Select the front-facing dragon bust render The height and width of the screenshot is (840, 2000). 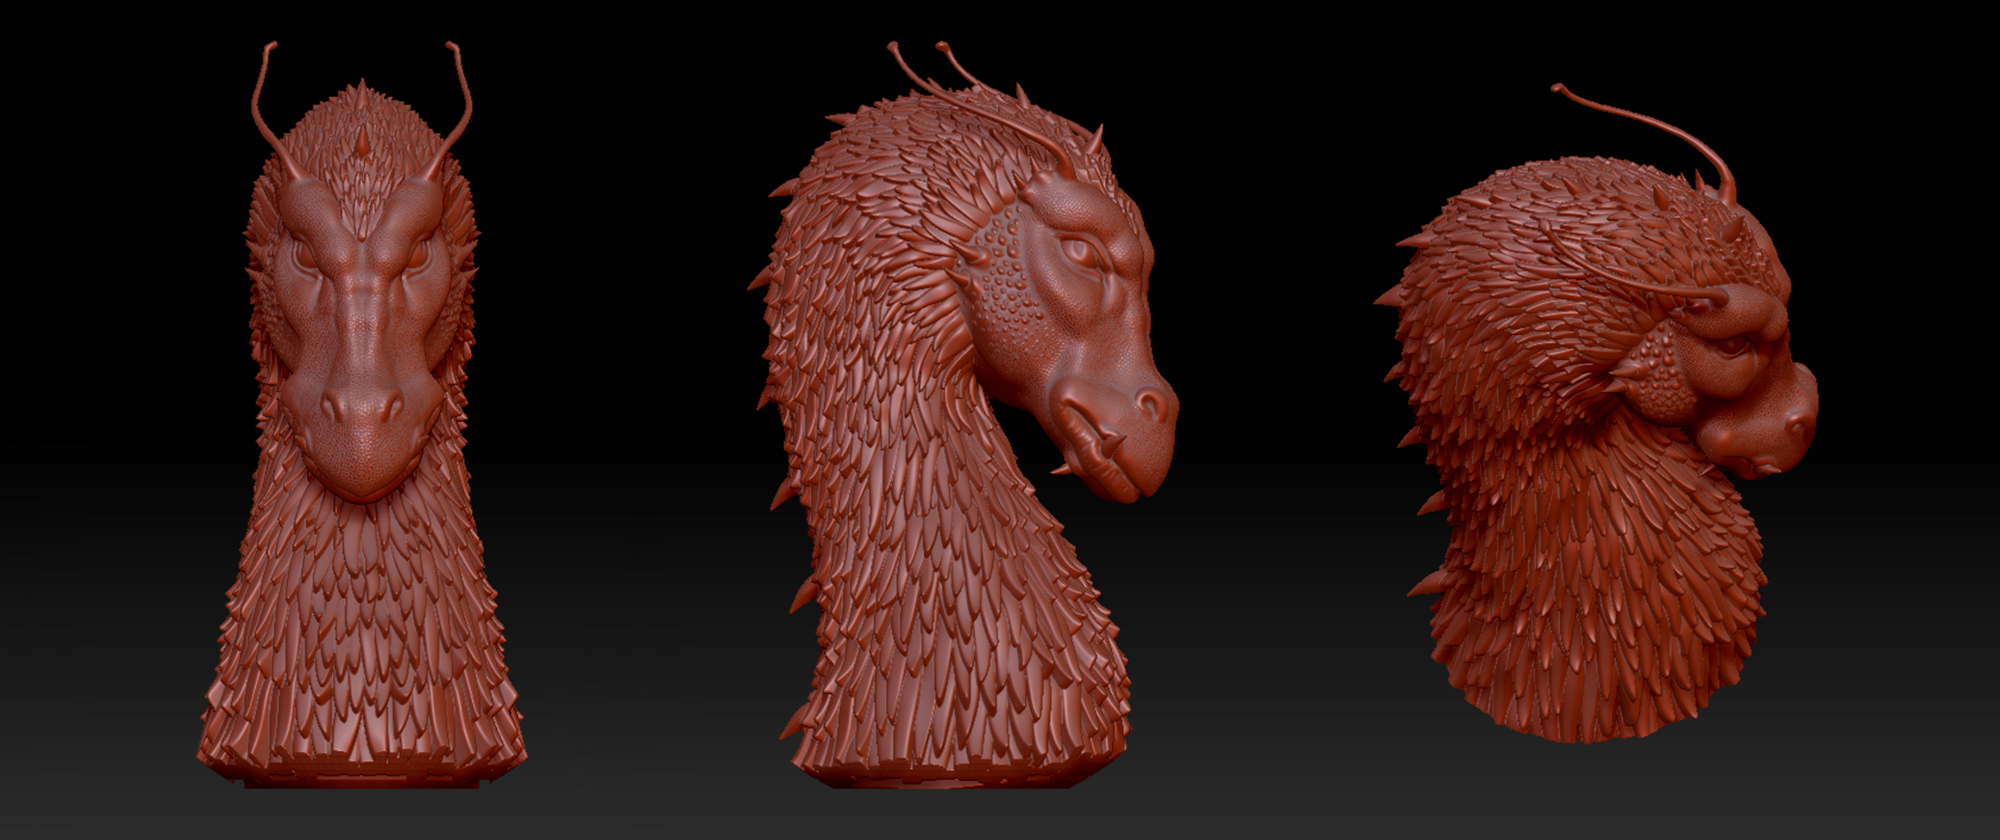(x=361, y=415)
